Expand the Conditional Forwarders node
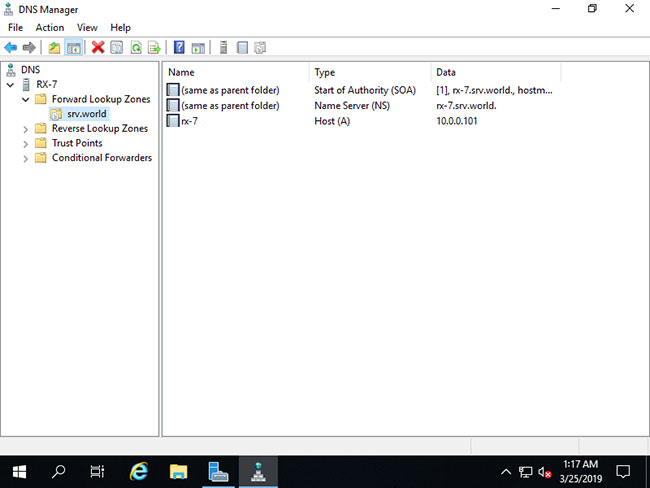 point(26,159)
